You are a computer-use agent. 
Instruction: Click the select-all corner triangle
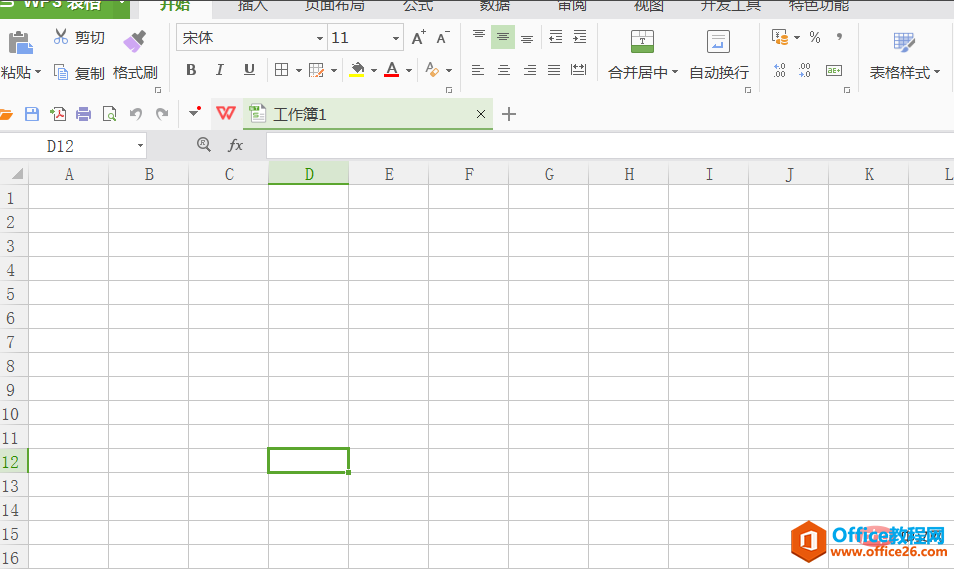click(16, 174)
